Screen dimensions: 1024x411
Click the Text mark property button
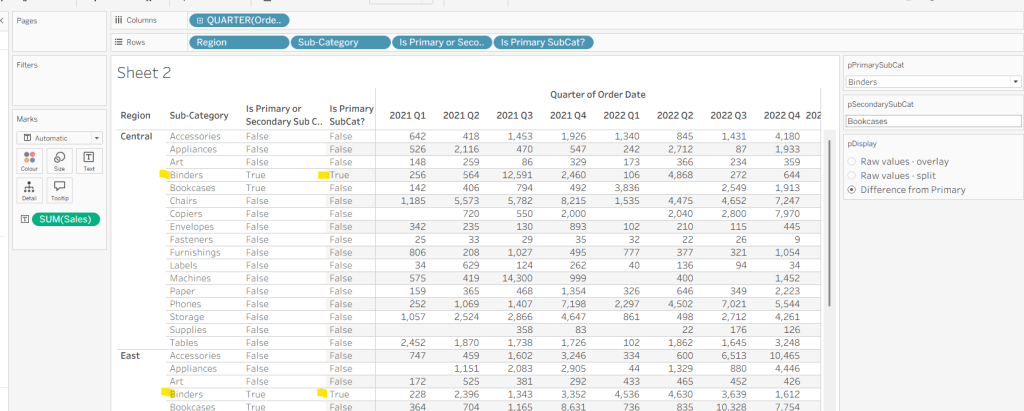pos(89,160)
